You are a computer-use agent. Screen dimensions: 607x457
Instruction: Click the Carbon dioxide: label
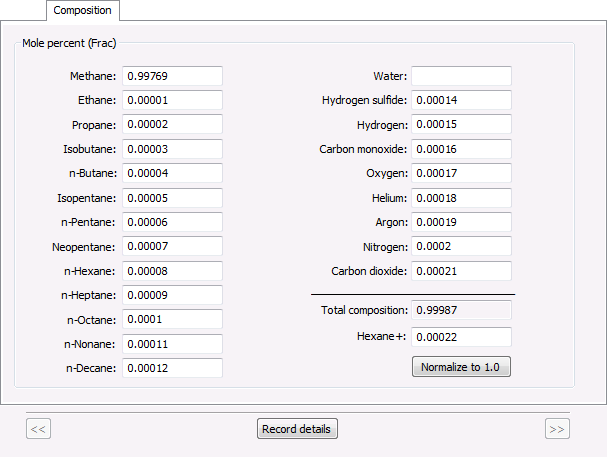(x=369, y=271)
